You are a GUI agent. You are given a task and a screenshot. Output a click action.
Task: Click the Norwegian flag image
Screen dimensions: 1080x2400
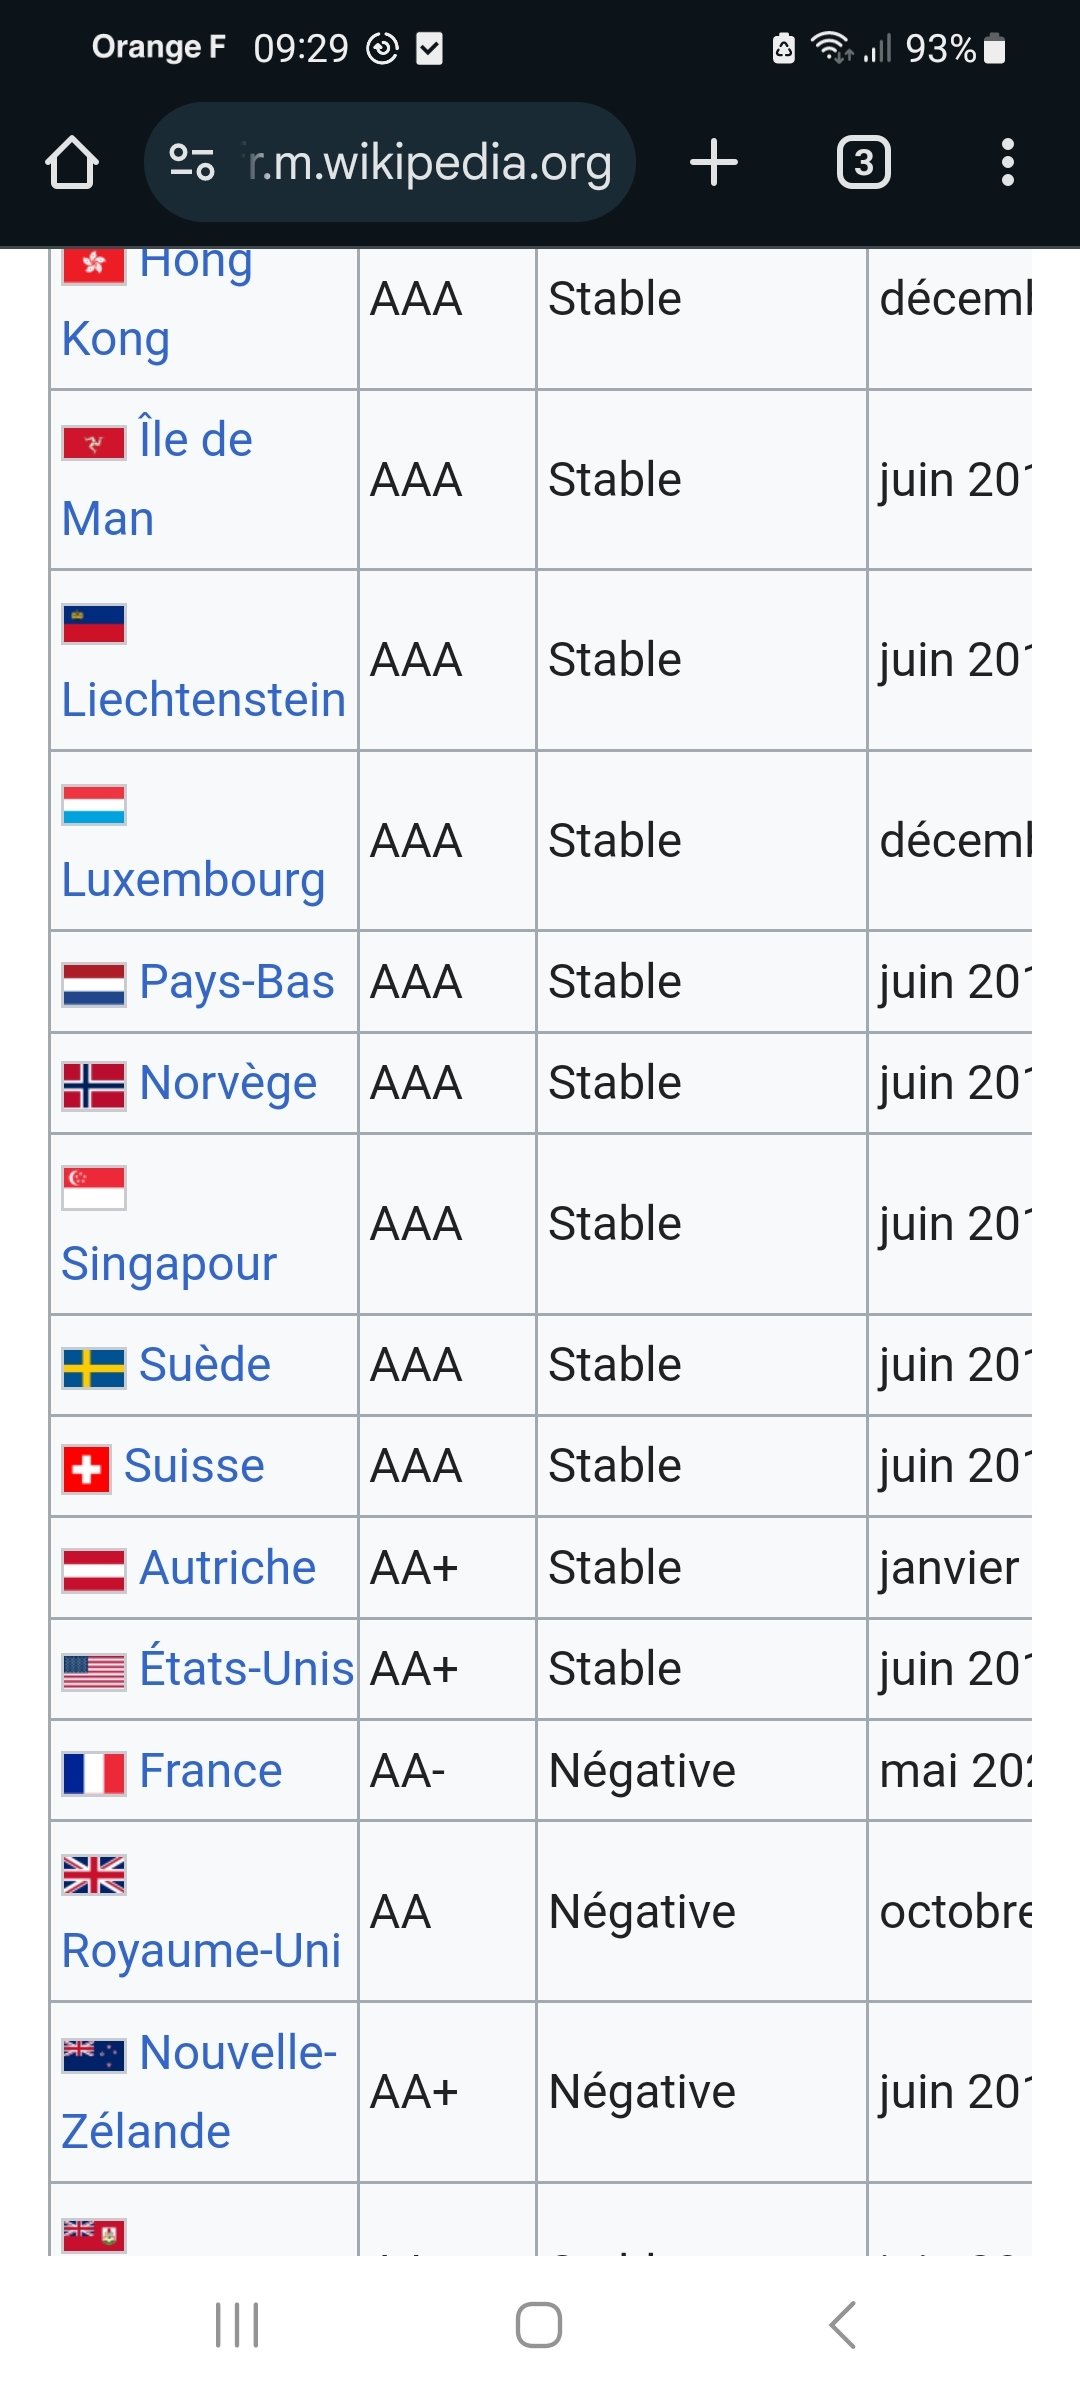pyautogui.click(x=94, y=1086)
